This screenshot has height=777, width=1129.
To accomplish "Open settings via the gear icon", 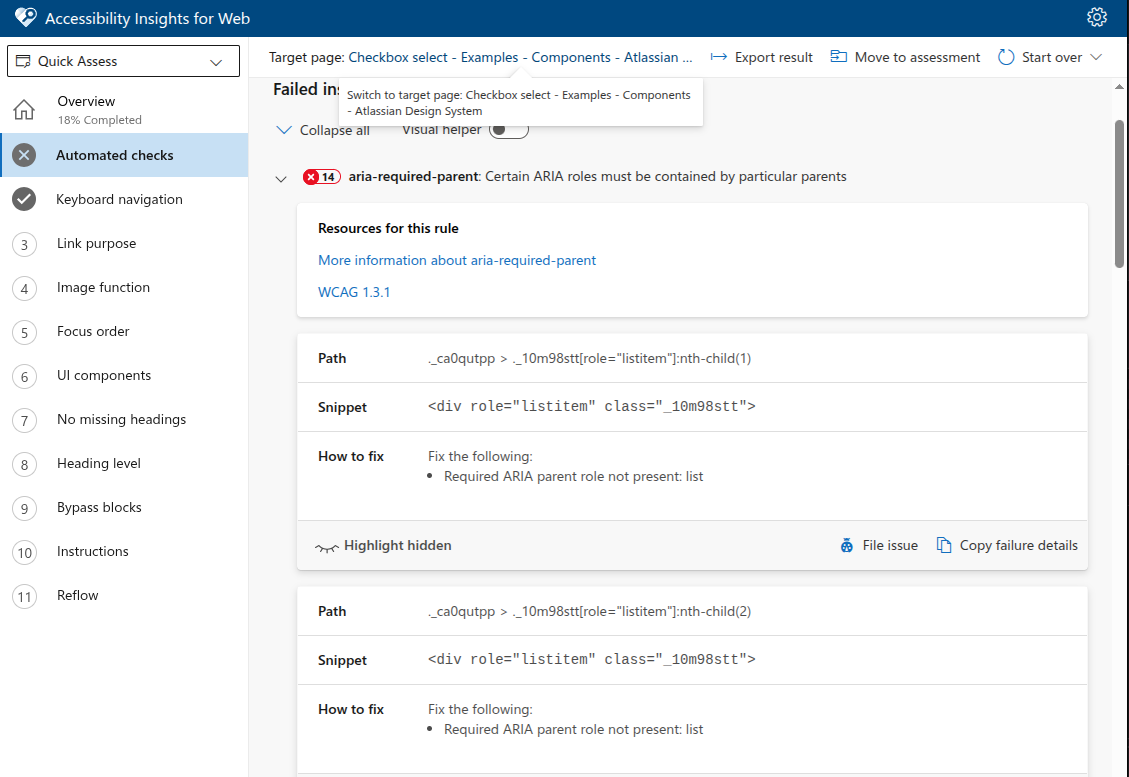I will [1097, 17].
